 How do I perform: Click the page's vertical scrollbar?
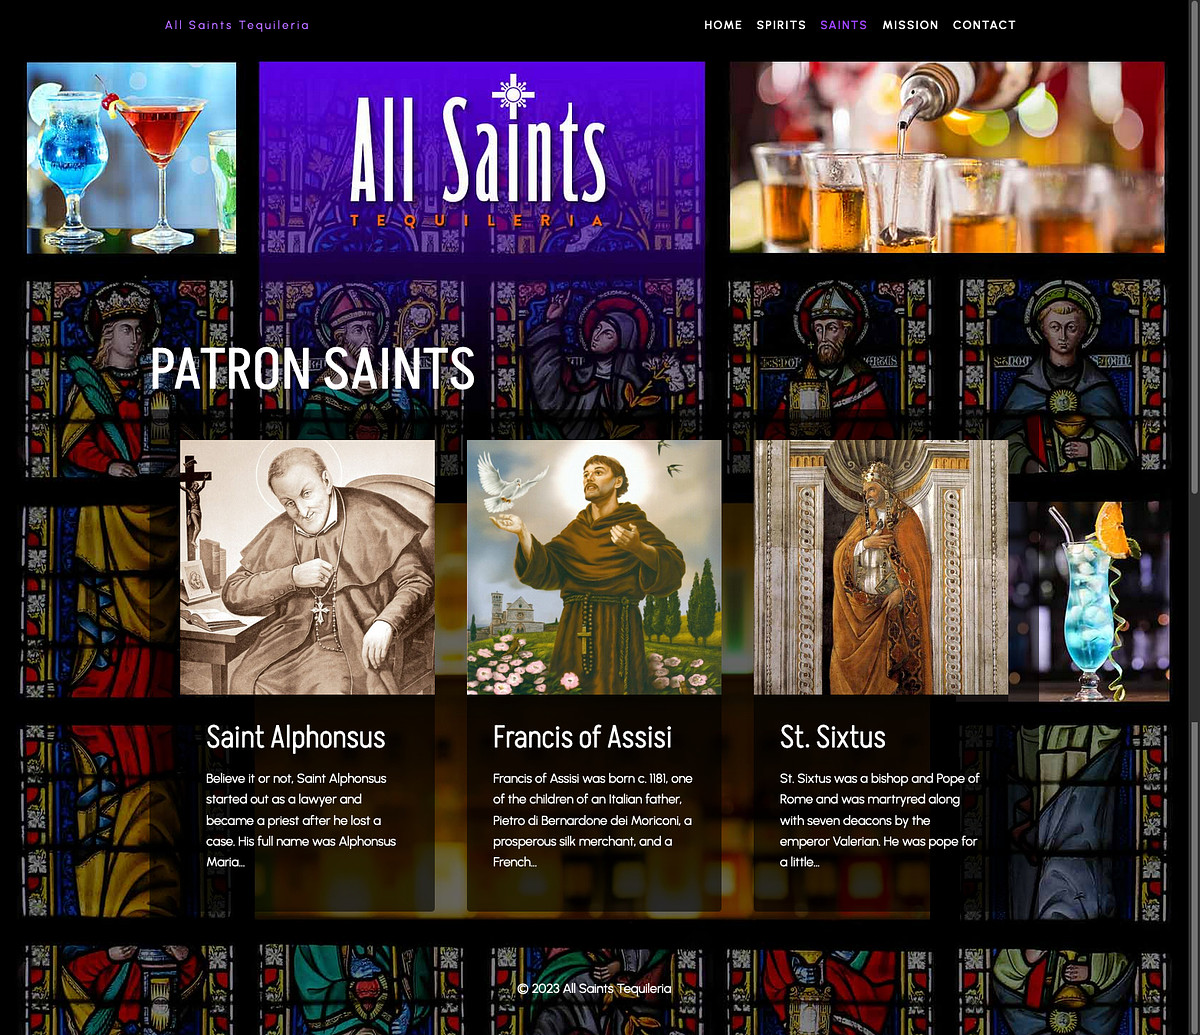point(1193,360)
